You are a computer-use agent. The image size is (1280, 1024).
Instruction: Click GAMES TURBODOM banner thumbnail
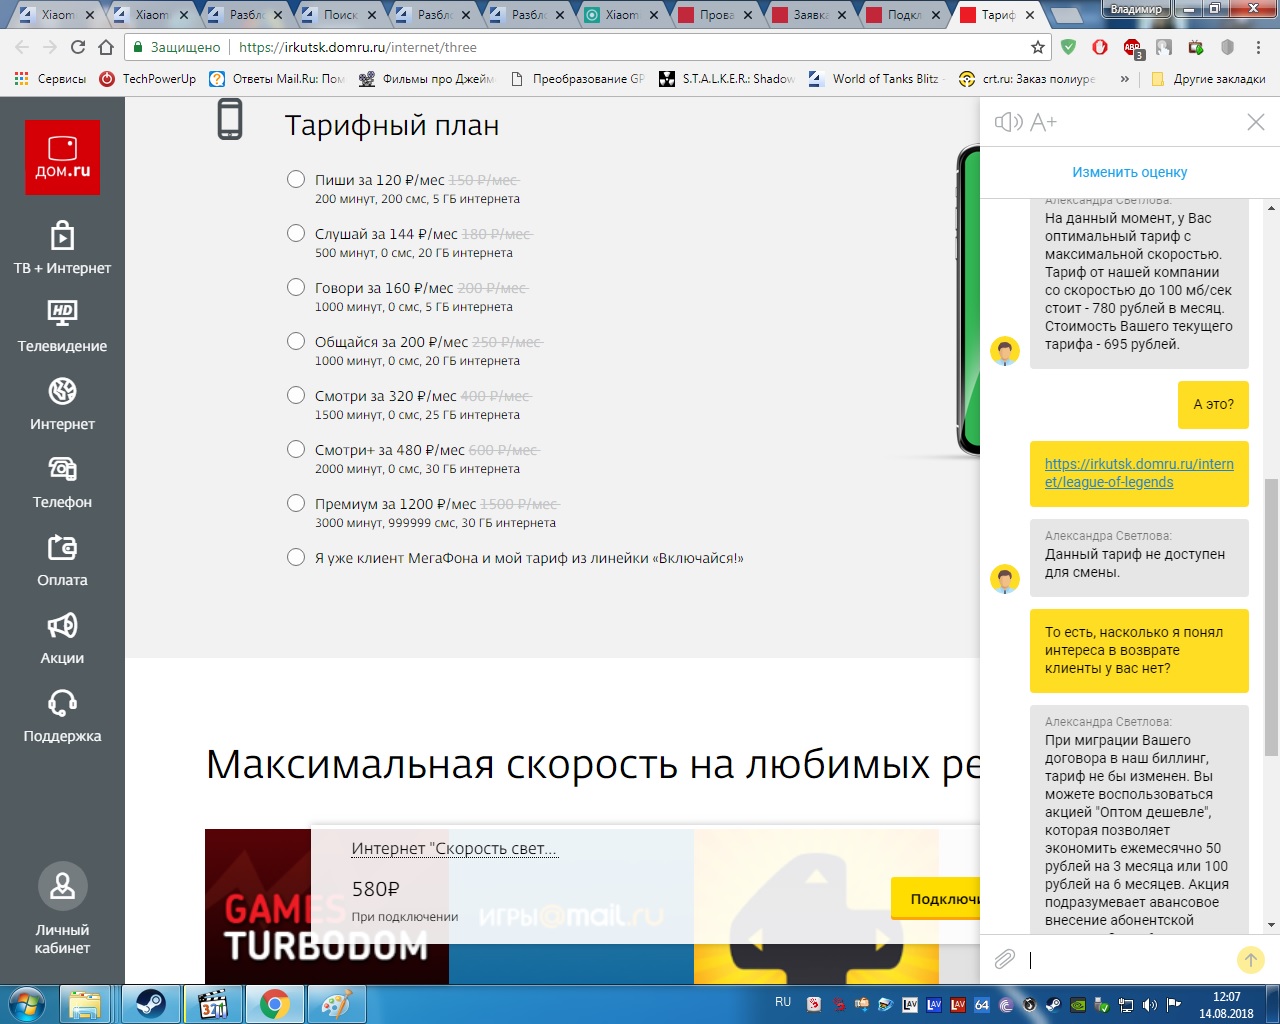pos(327,906)
